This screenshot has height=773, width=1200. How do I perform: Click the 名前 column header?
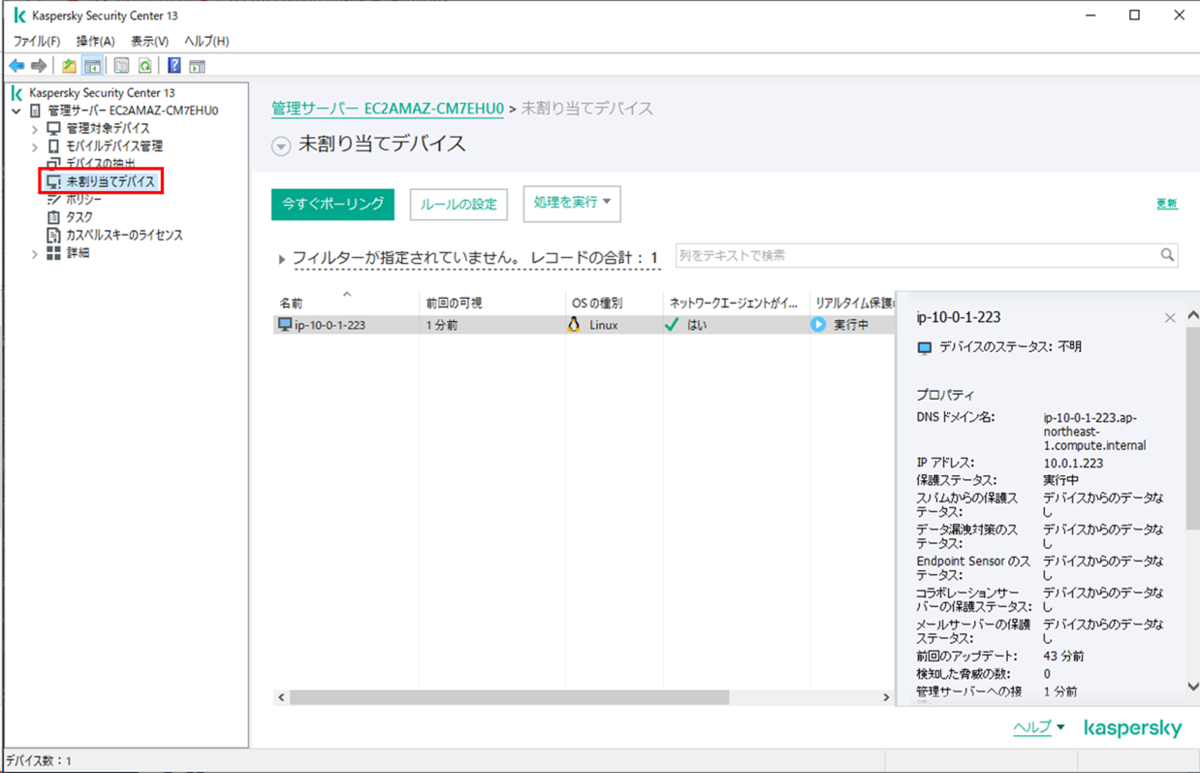[345, 302]
